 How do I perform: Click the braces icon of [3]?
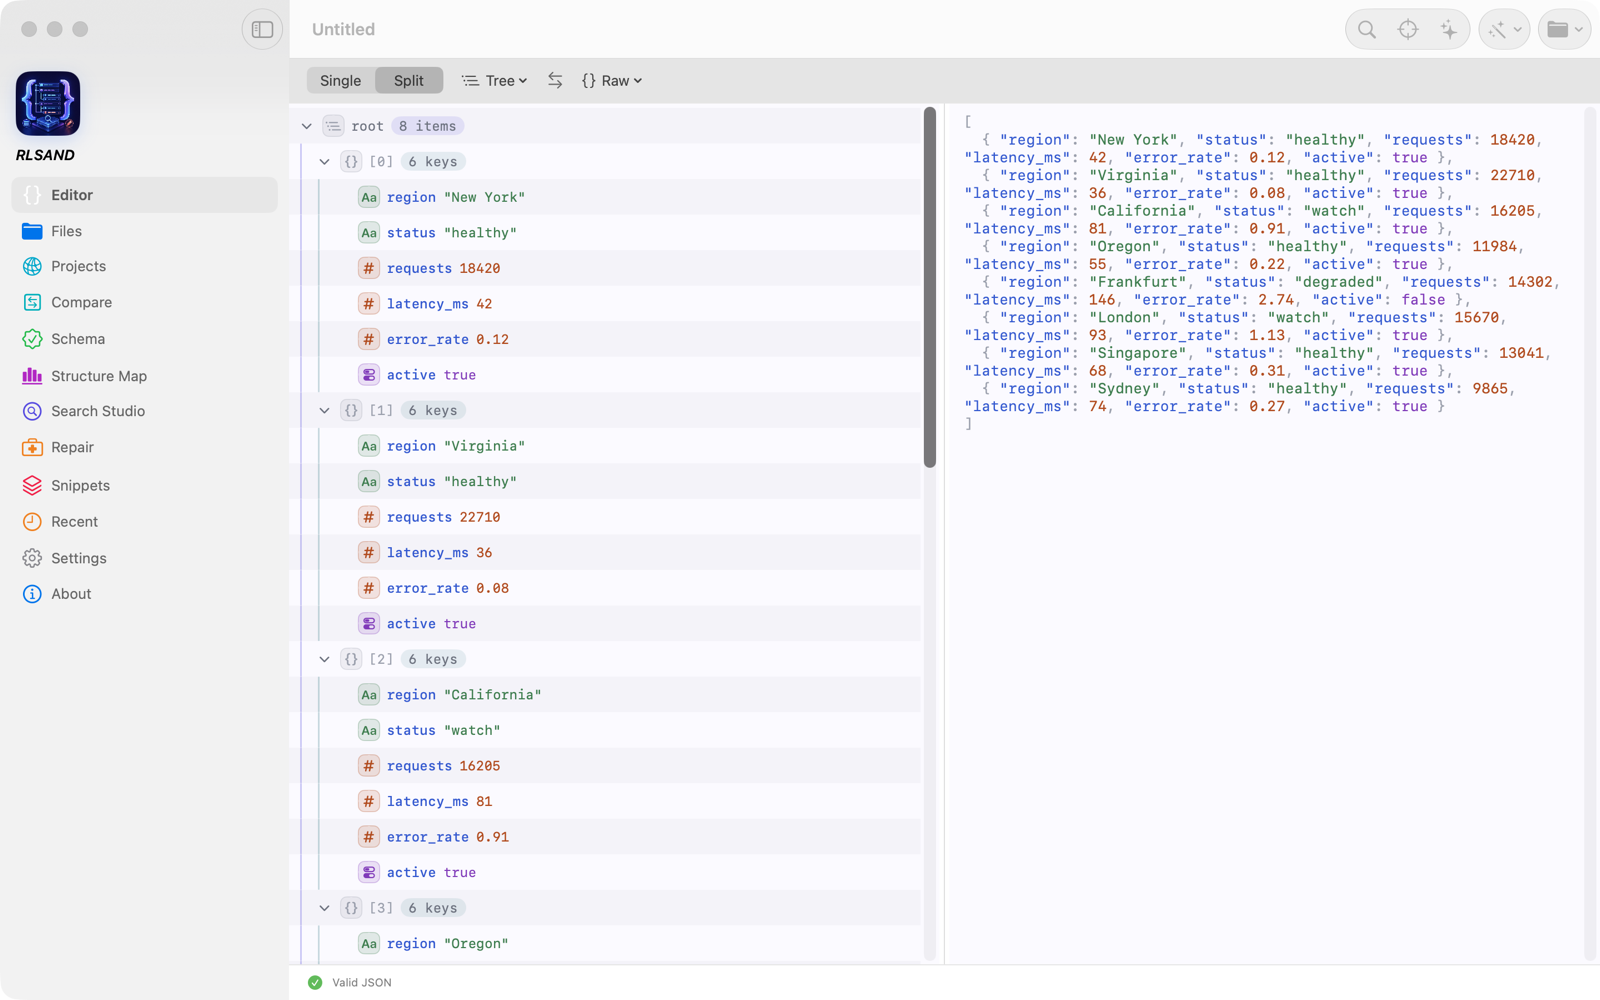[351, 908]
